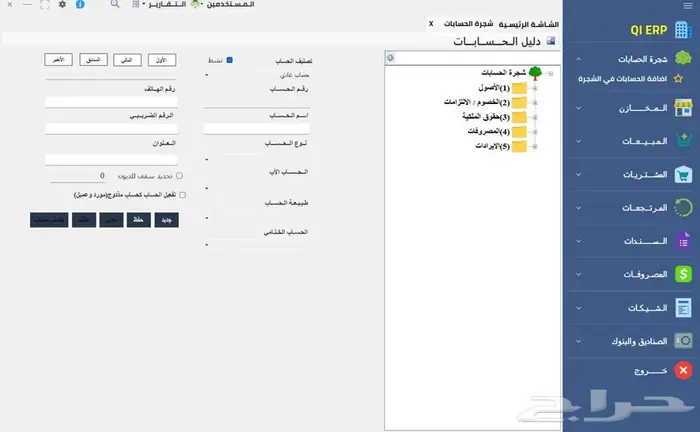Expand the expenses (المصروفات) folder in account tree
This screenshot has width=700, height=432.
(534, 131)
